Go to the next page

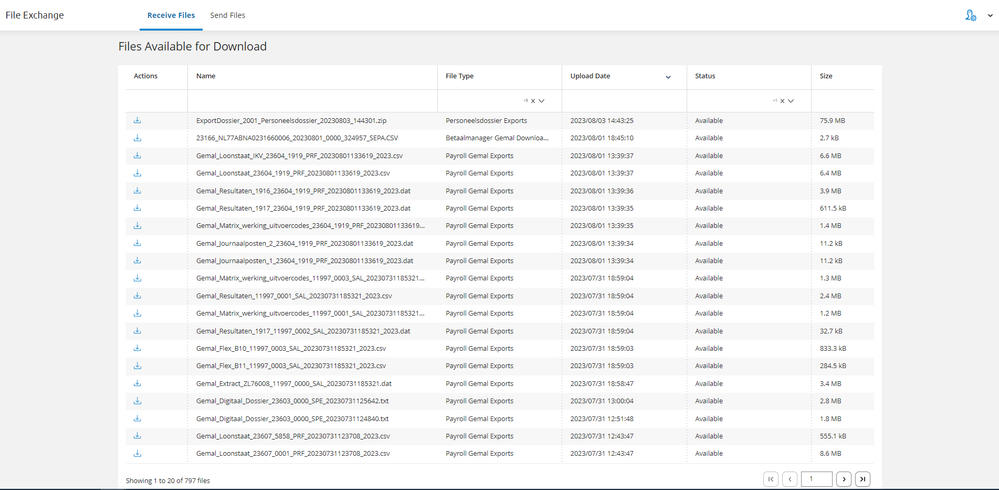click(x=844, y=479)
